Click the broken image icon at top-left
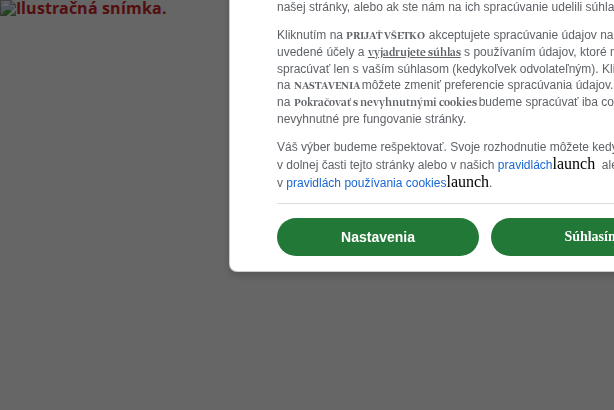 tap(8, 8)
